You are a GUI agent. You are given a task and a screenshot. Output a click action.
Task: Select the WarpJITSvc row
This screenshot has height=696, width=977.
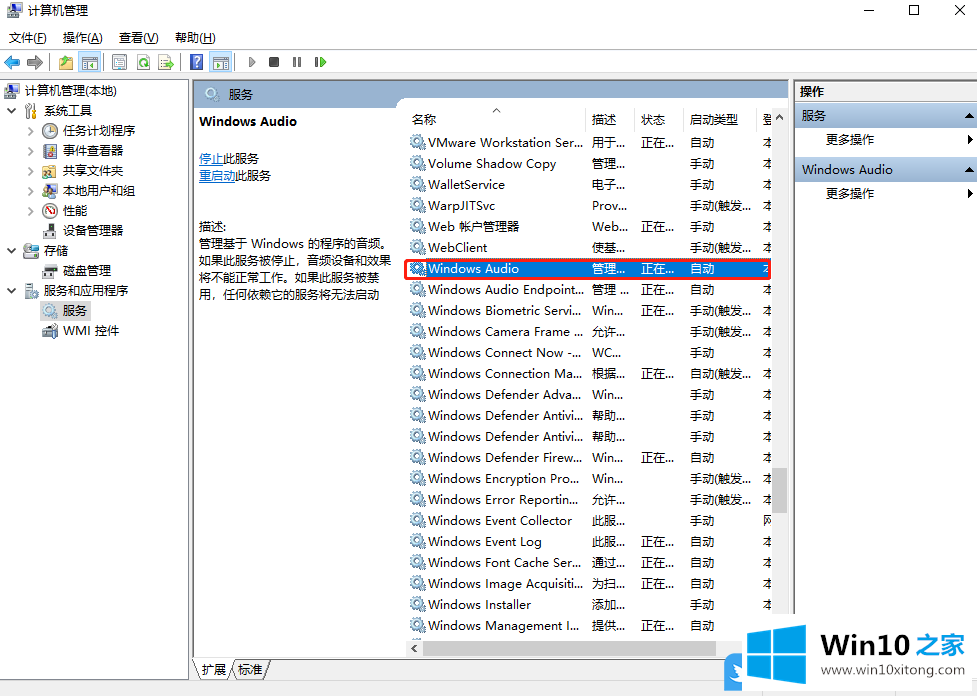click(x=589, y=206)
